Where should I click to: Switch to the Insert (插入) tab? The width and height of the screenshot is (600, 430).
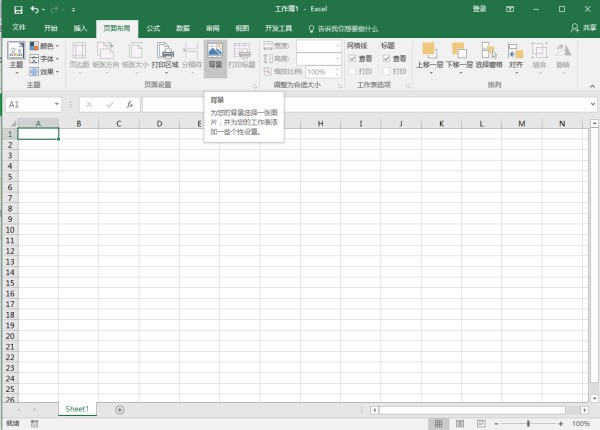click(x=80, y=28)
